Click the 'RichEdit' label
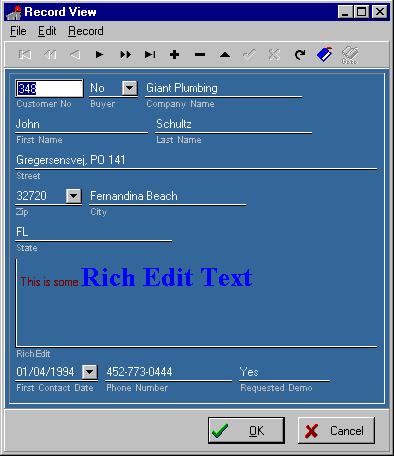This screenshot has width=394, height=456. 33,354
